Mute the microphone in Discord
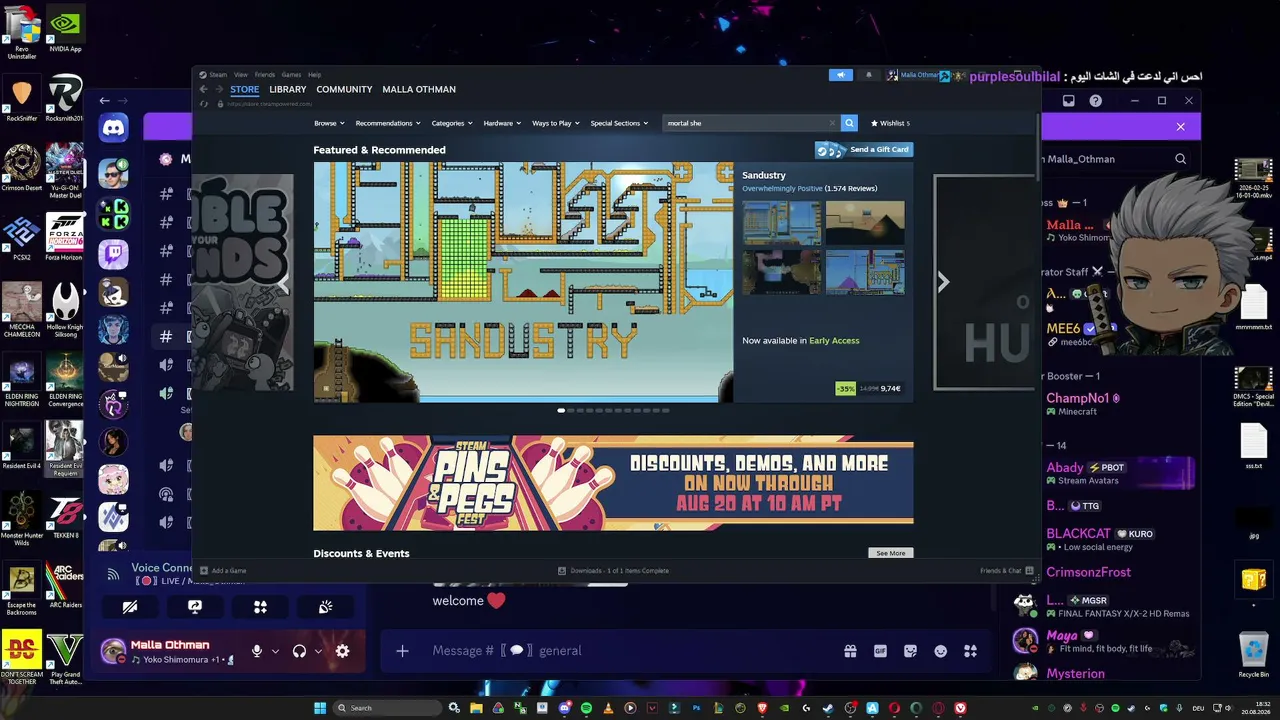This screenshot has width=1280, height=720. pyautogui.click(x=257, y=651)
